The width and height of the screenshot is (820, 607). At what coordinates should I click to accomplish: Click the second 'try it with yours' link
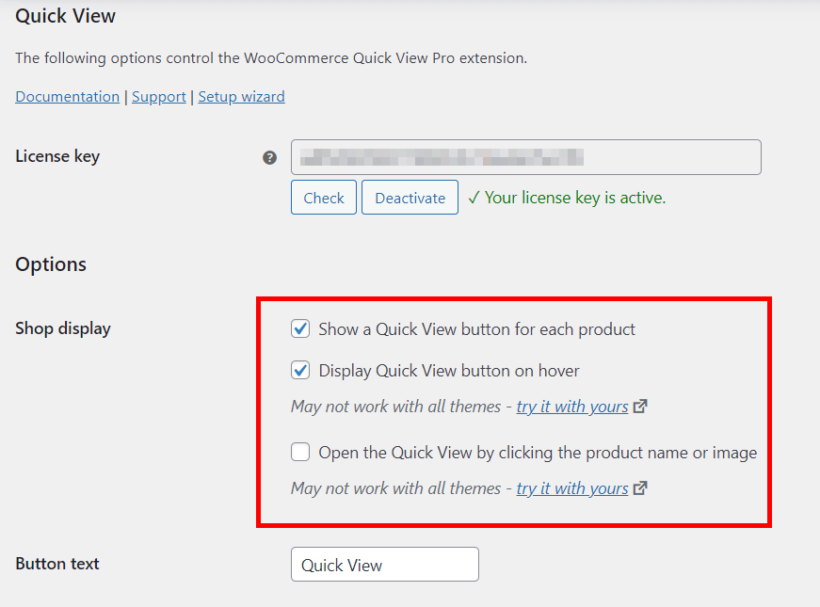pyautogui.click(x=572, y=488)
